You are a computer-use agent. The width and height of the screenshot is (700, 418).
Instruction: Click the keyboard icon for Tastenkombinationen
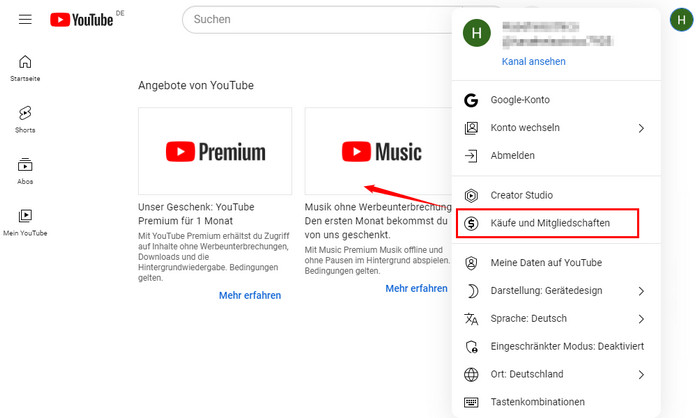471,402
